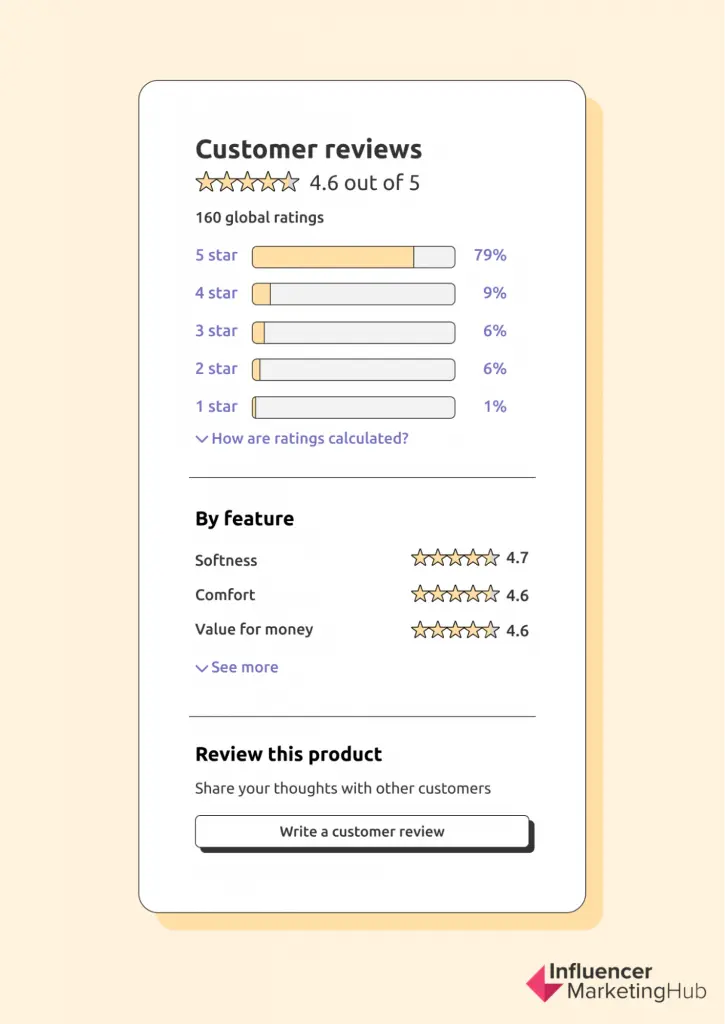Open the 3 star reviews link
Viewport: 725px width, 1024px height.
(x=216, y=331)
